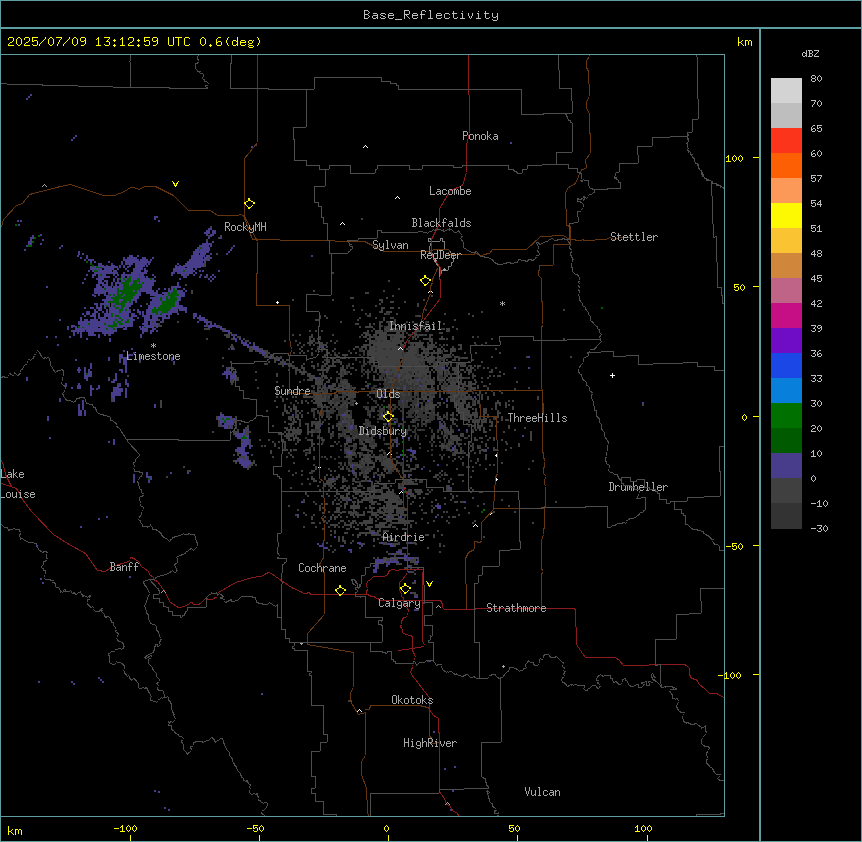This screenshot has width=862, height=842.
Task: Click the Banff label
Action: [124, 567]
